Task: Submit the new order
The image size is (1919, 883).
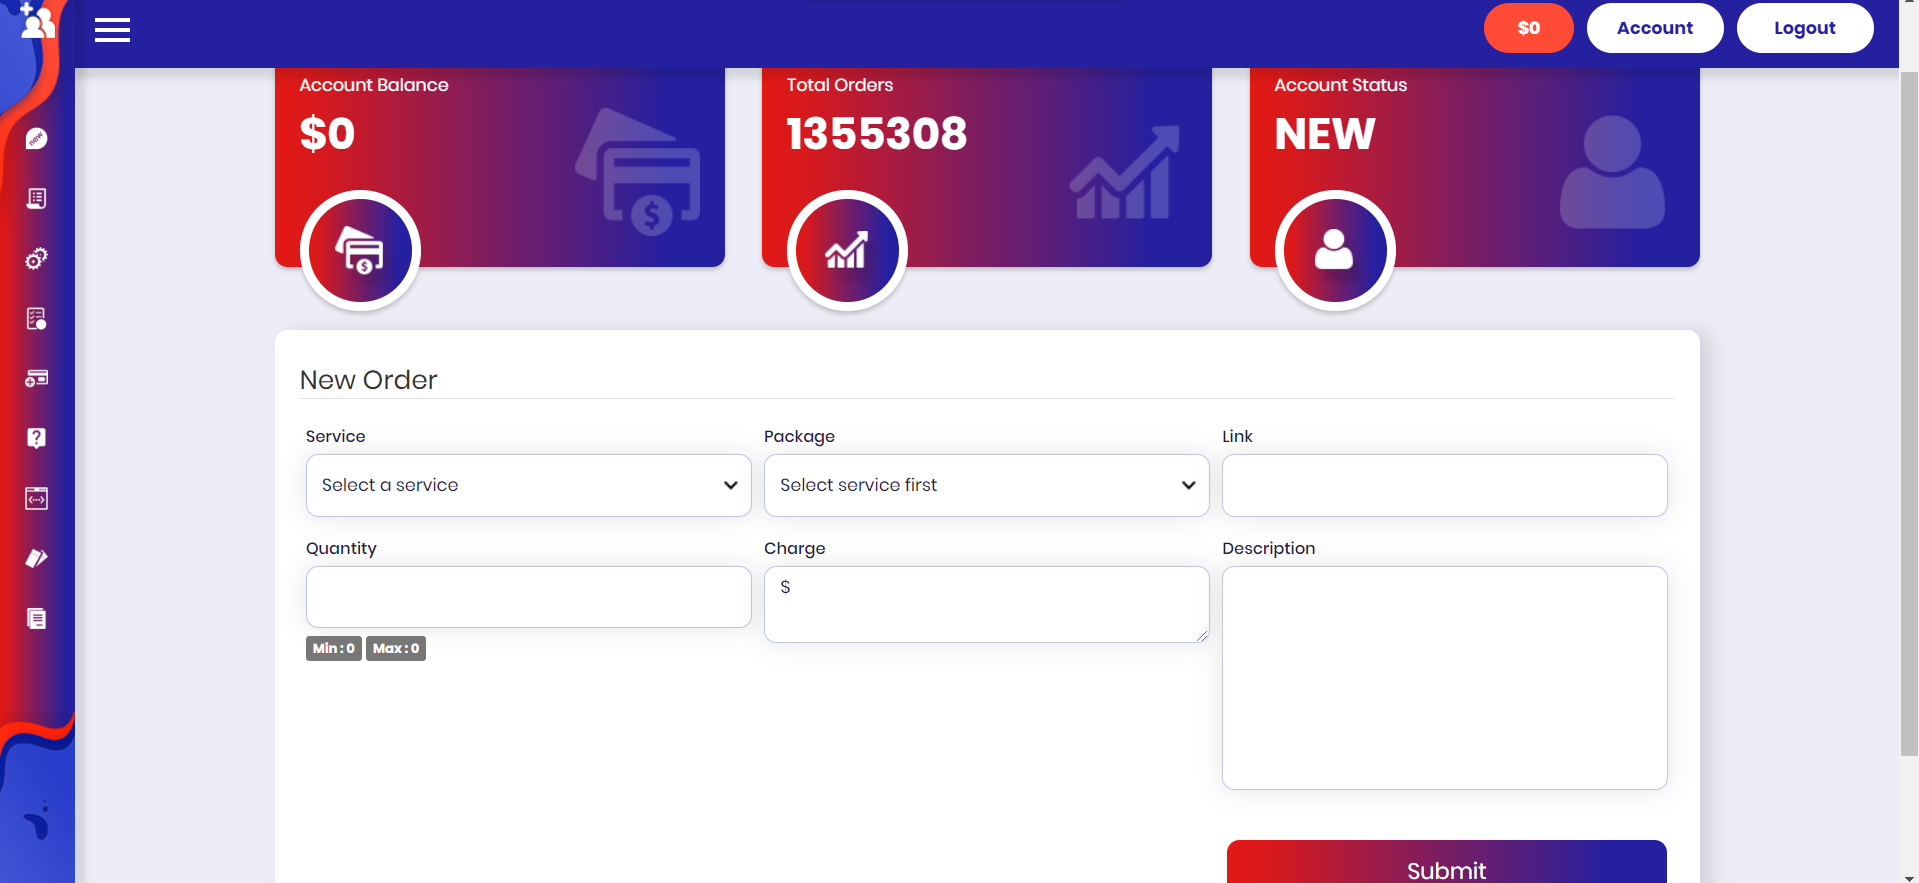Action: click(x=1446, y=862)
